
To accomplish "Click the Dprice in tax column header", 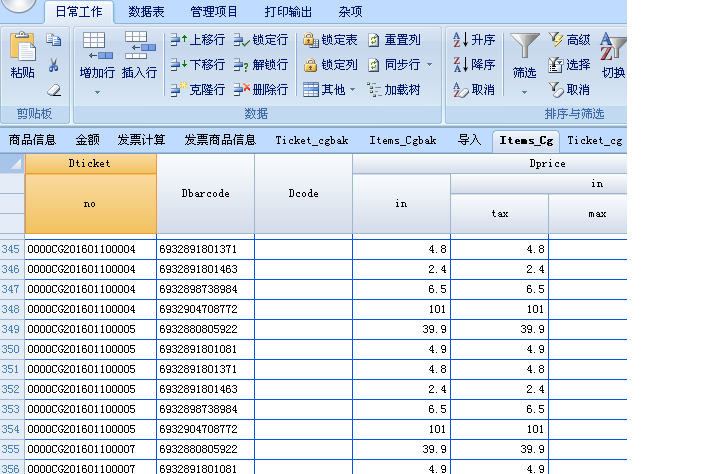I will [x=500, y=214].
